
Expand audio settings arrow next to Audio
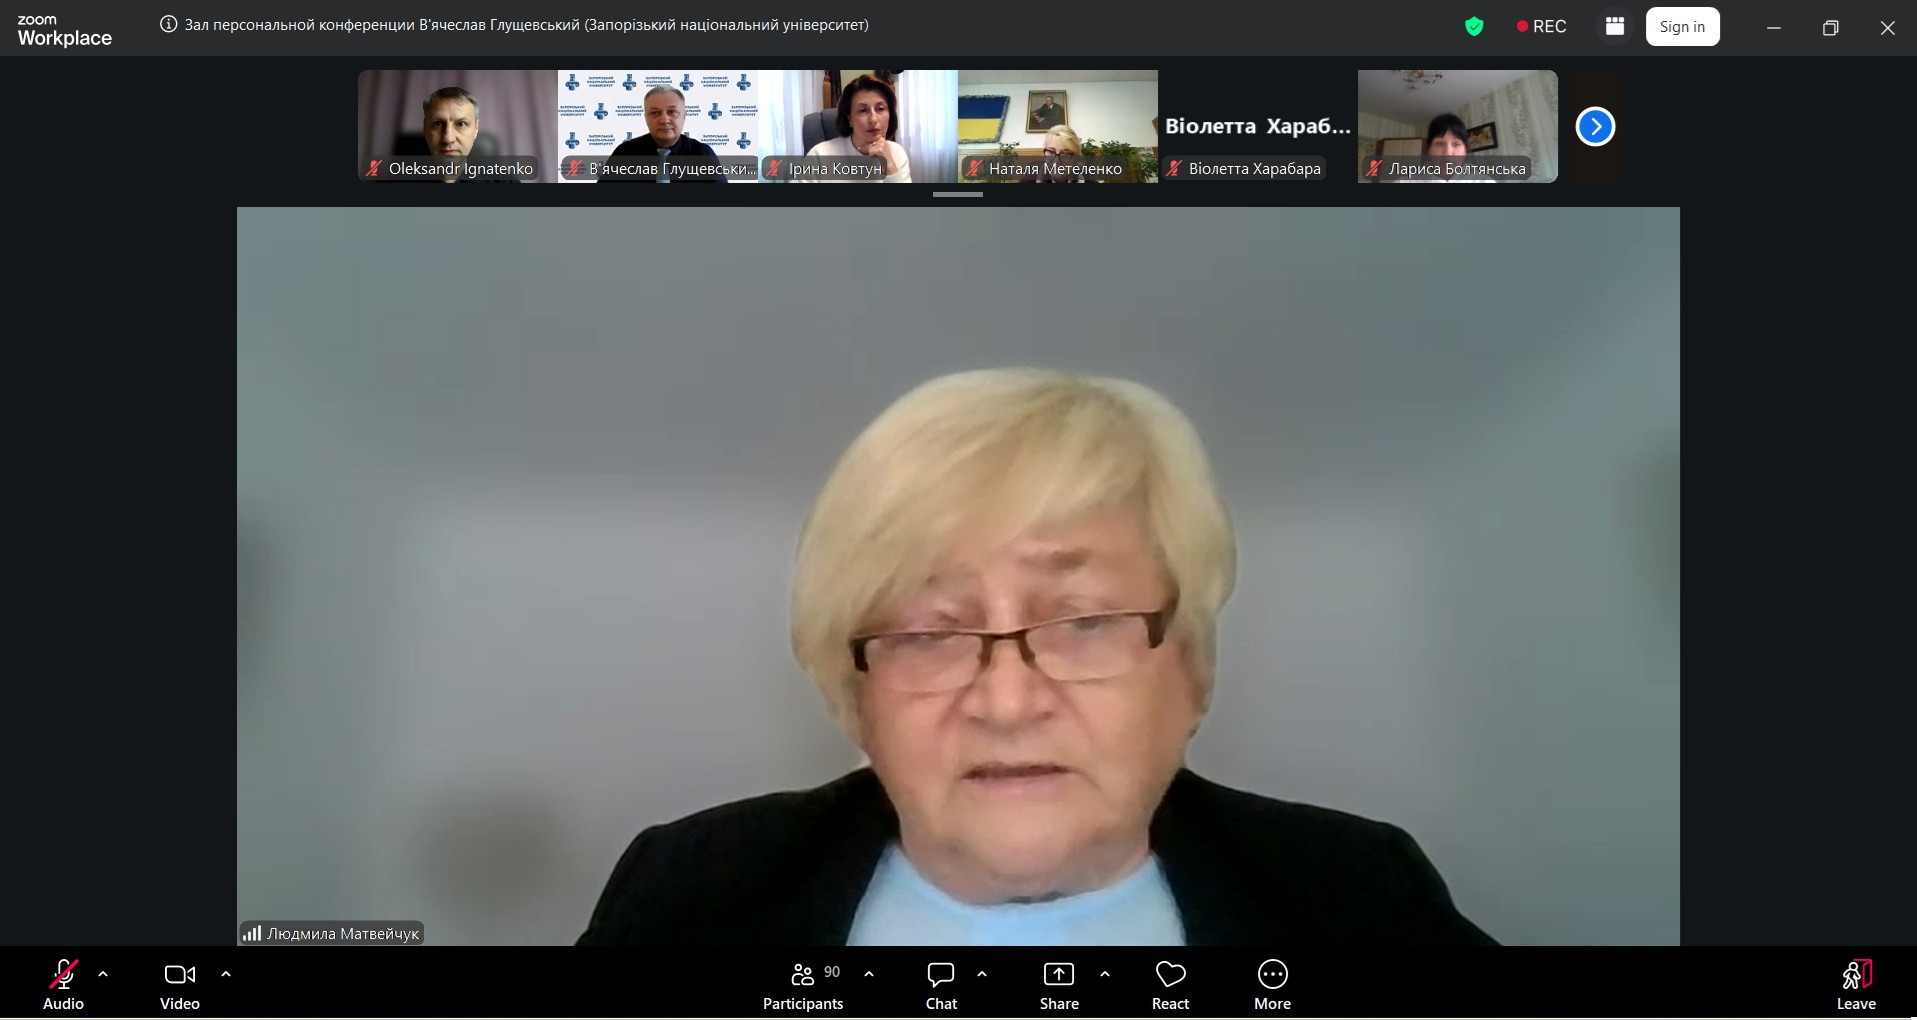103,973
